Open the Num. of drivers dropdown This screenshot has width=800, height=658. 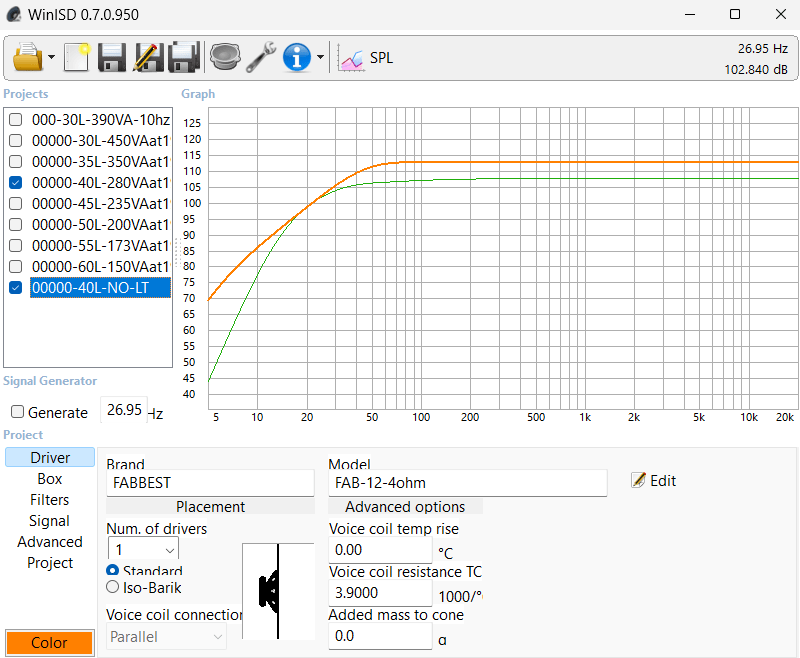(x=143, y=549)
